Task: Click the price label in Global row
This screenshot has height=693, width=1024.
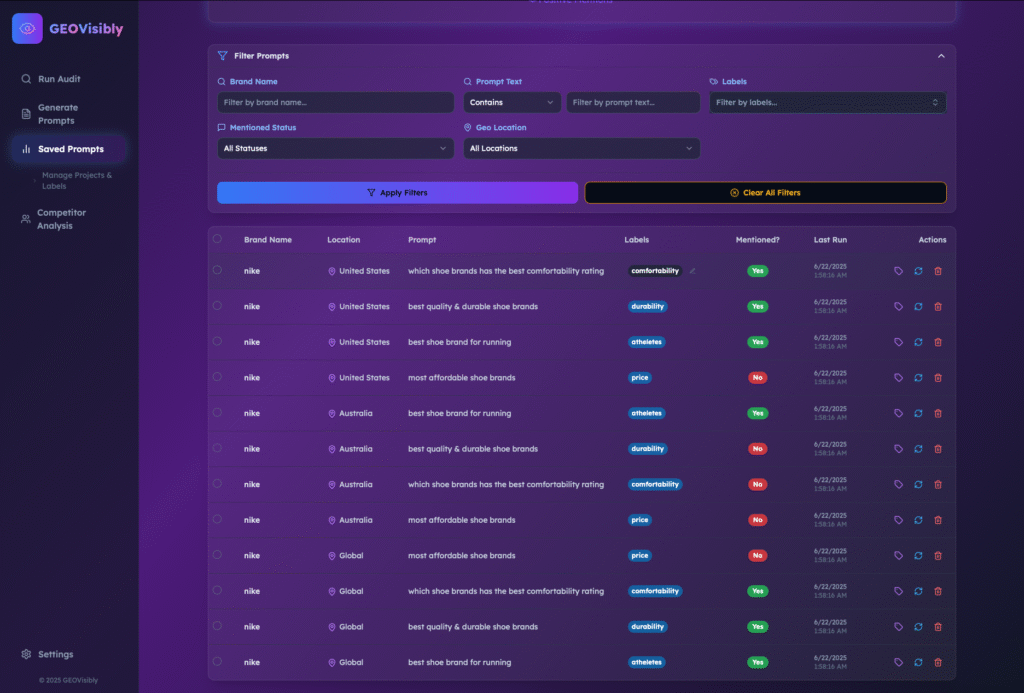Action: (640, 556)
